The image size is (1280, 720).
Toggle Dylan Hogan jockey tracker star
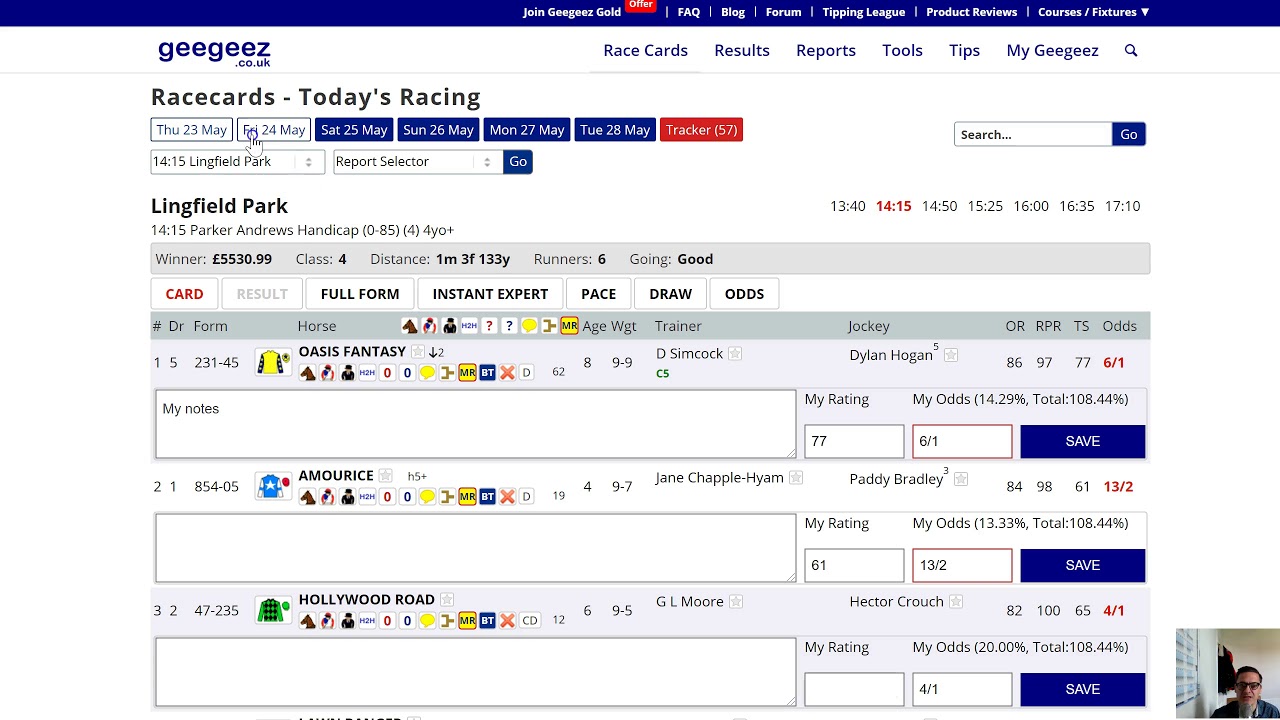click(951, 355)
